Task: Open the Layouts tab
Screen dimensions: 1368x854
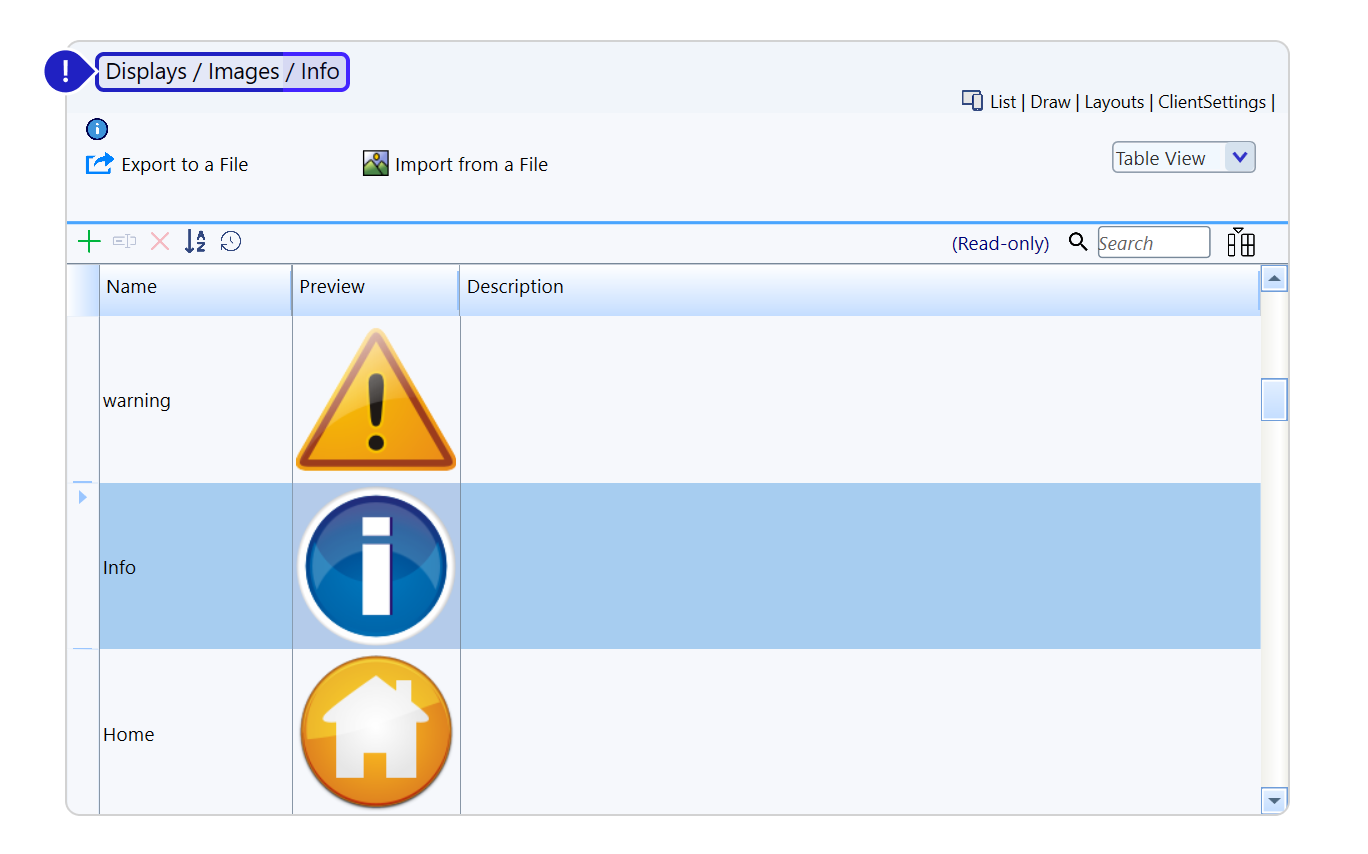Action: [1114, 102]
